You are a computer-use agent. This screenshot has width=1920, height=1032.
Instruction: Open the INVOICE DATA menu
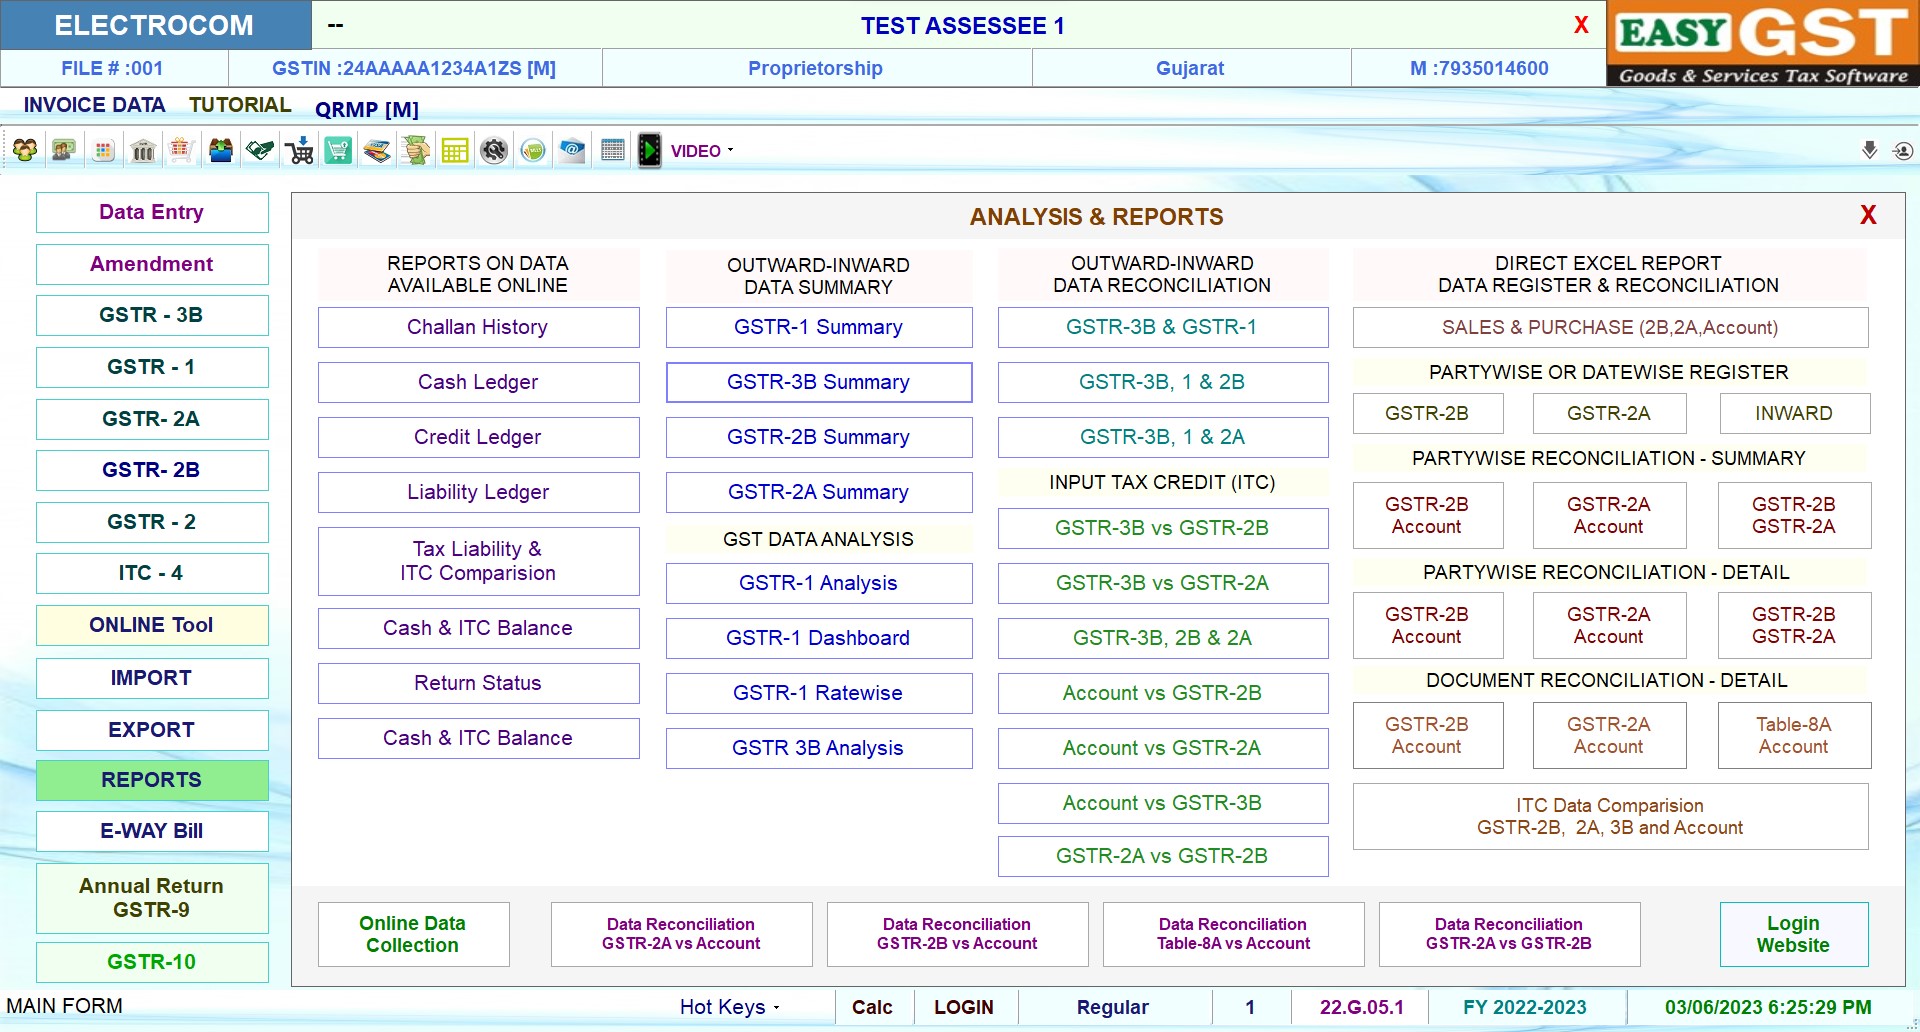94,105
